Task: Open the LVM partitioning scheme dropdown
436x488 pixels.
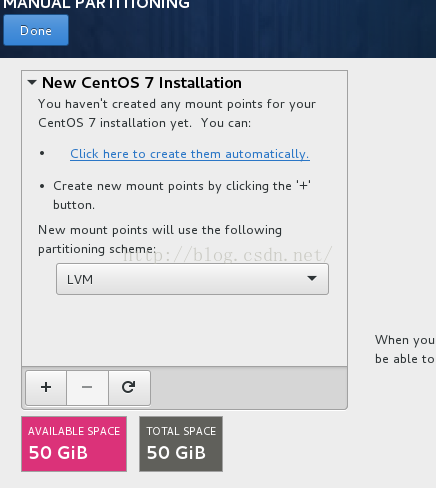Action: [192, 279]
